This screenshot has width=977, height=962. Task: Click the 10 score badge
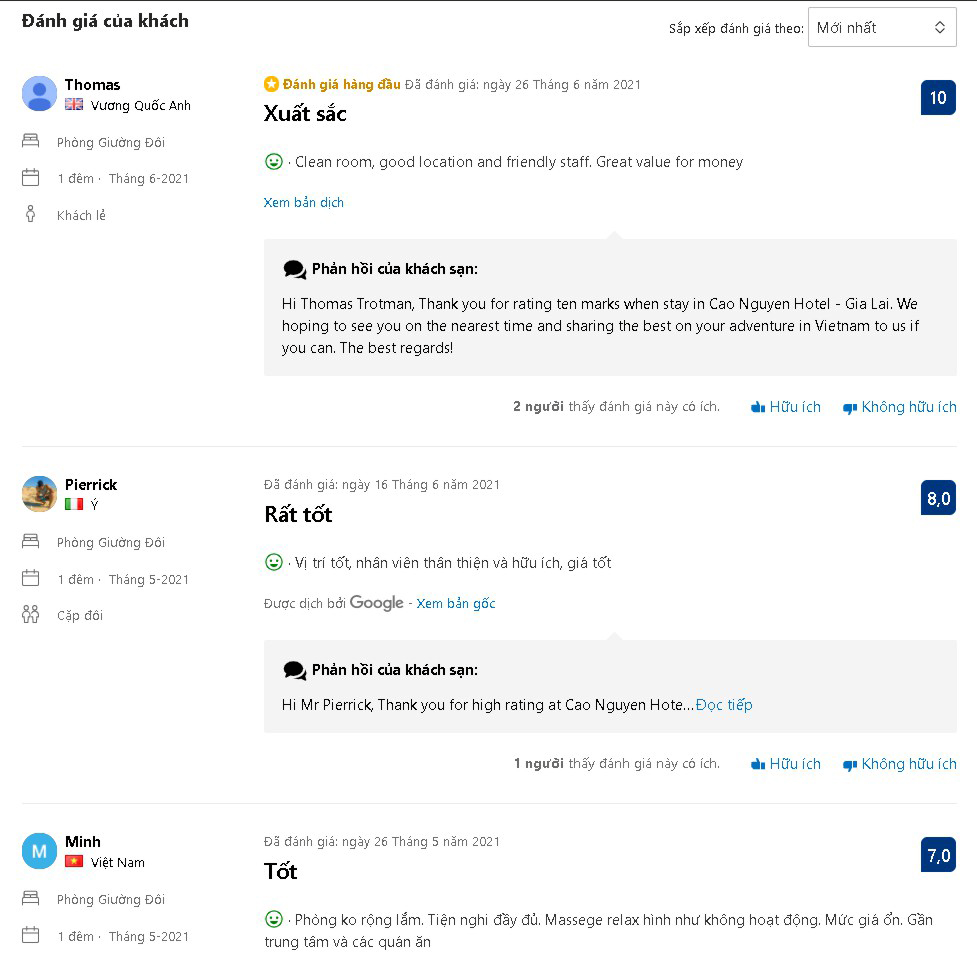pos(938,98)
